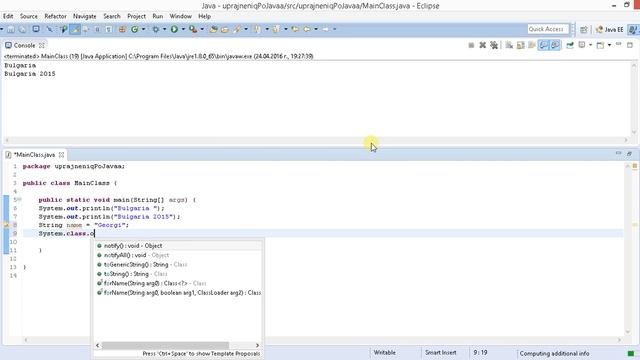Image resolution: width=640 pixels, height=360 pixels.
Task: Click Smart Insert in the status bar
Action: [x=440, y=353]
